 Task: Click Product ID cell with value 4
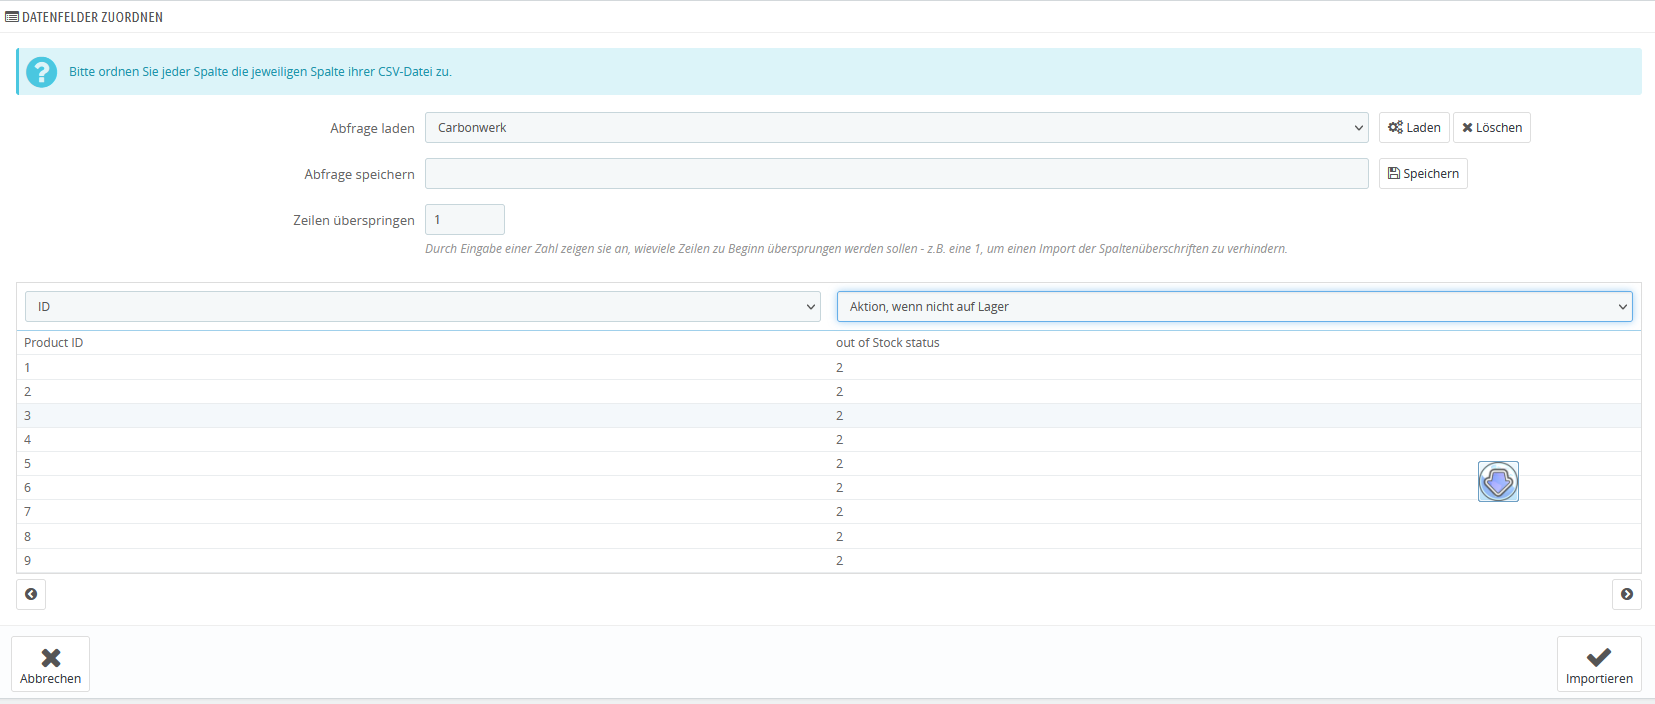(x=423, y=440)
